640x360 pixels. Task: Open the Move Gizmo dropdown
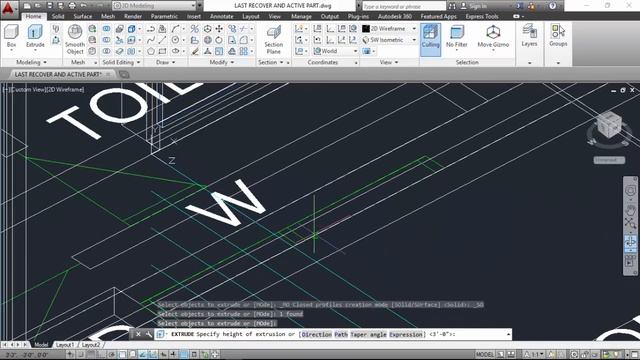[x=493, y=37]
